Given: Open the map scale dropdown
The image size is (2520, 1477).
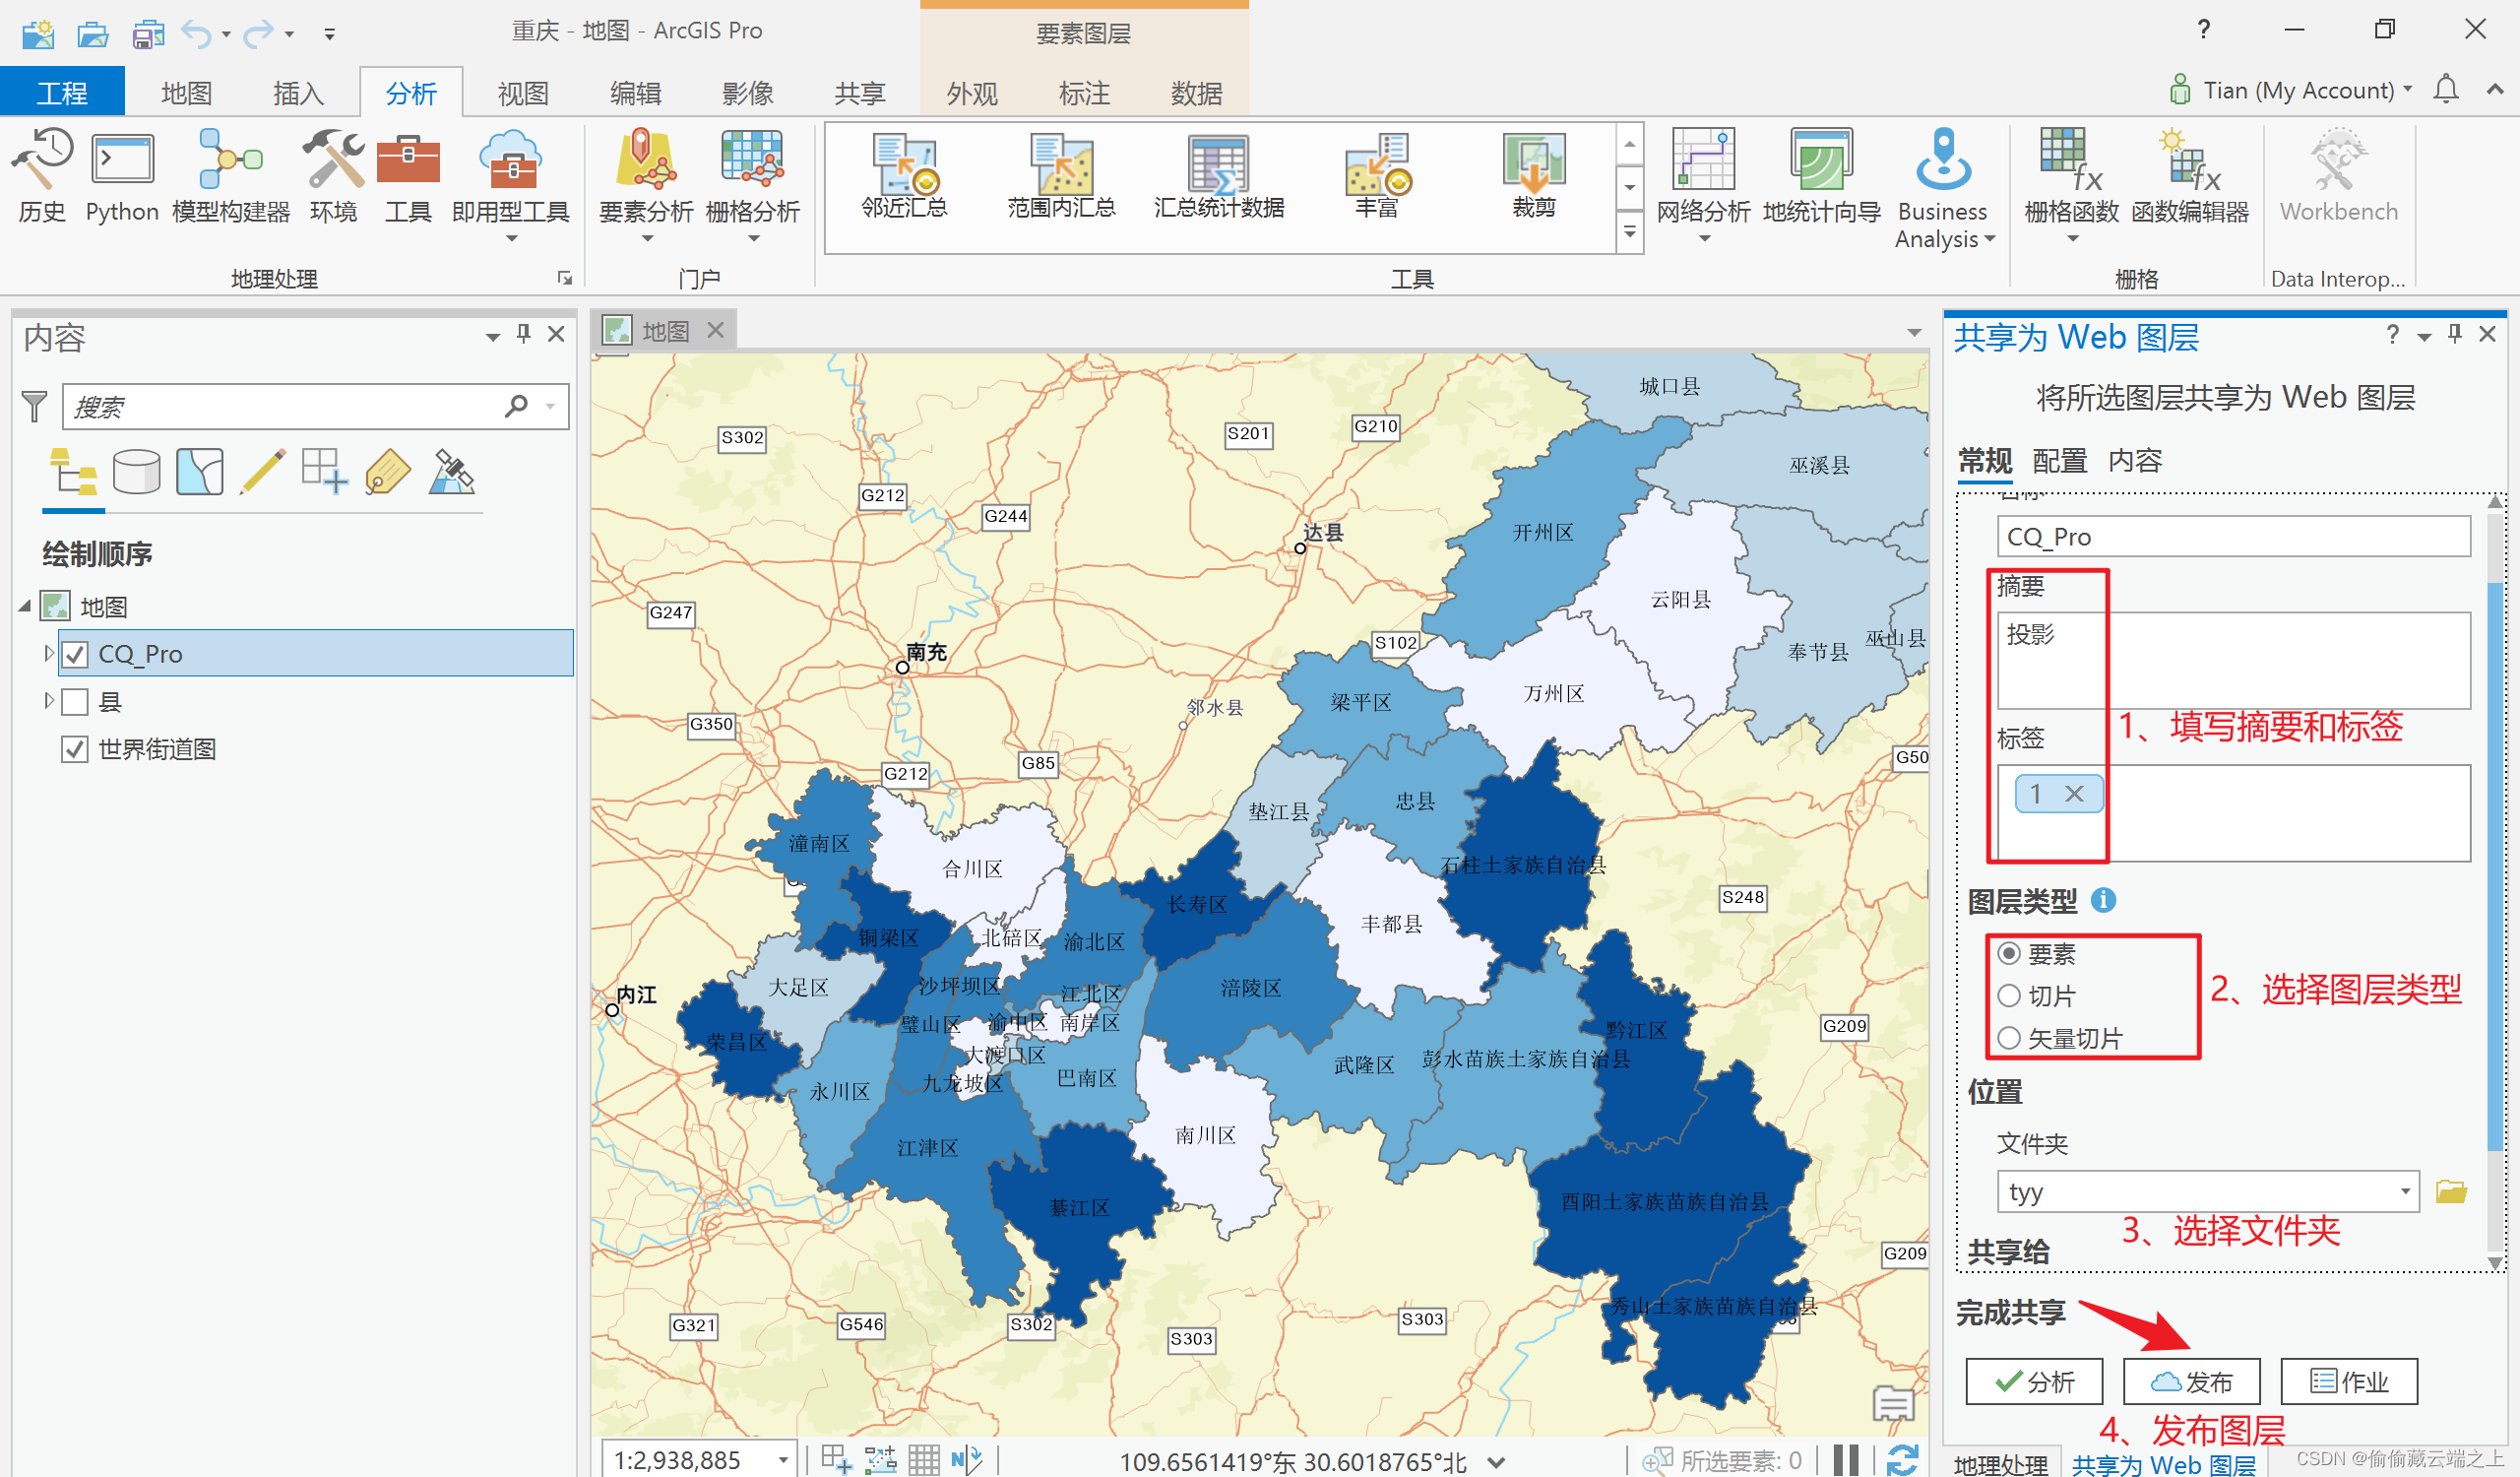Looking at the screenshot, I should tap(784, 1460).
